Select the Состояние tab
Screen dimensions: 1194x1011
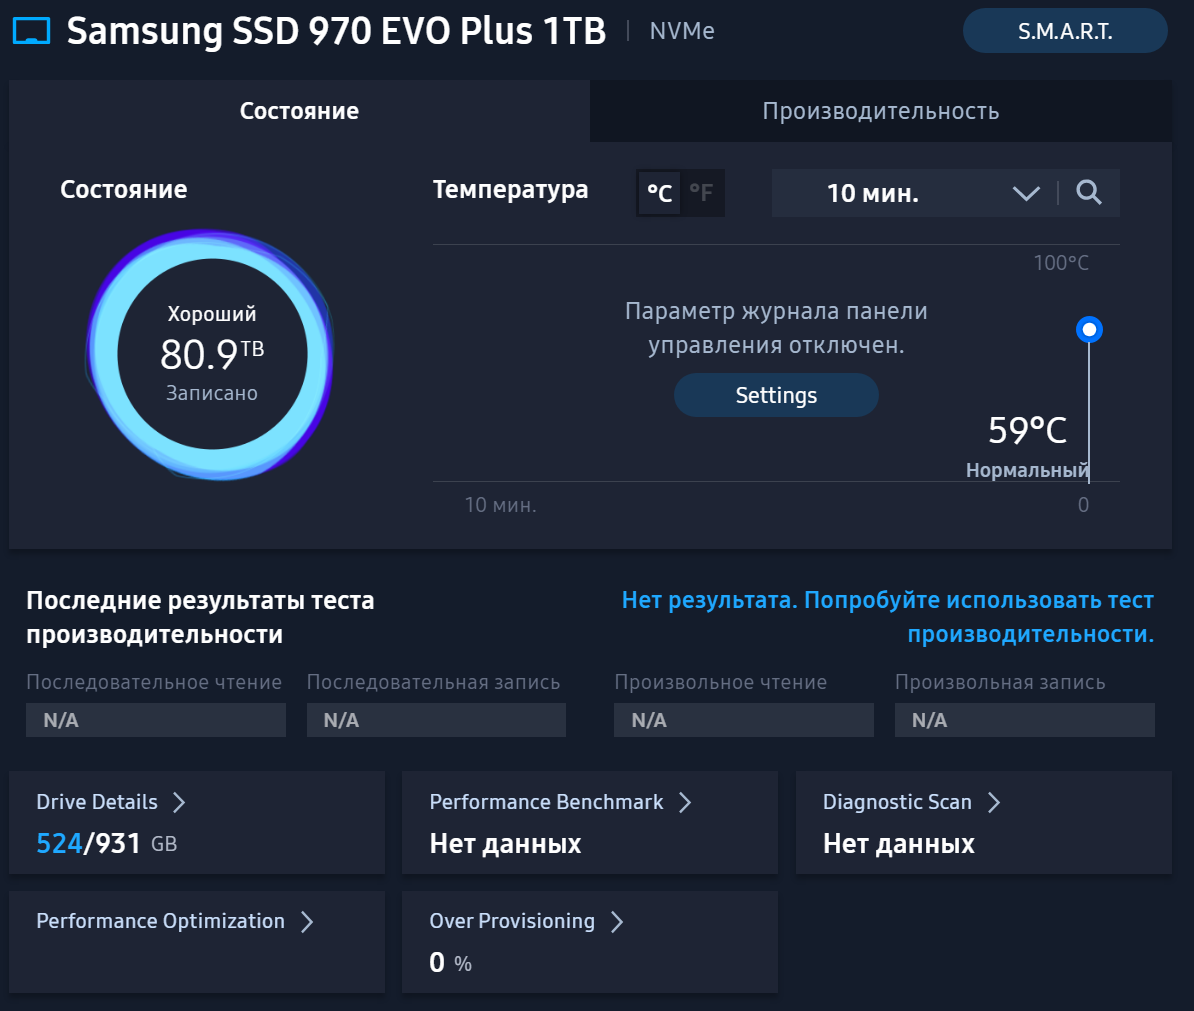(x=299, y=111)
